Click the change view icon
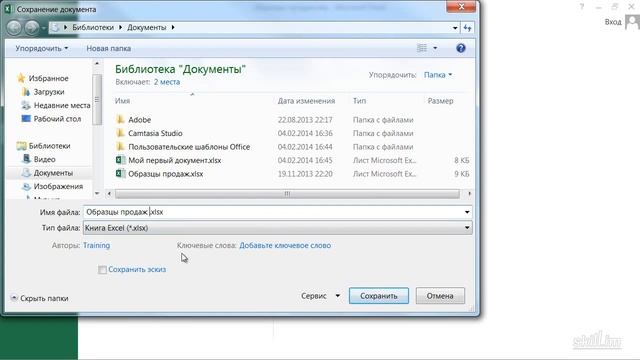This screenshot has height=360, width=640. pos(422,48)
